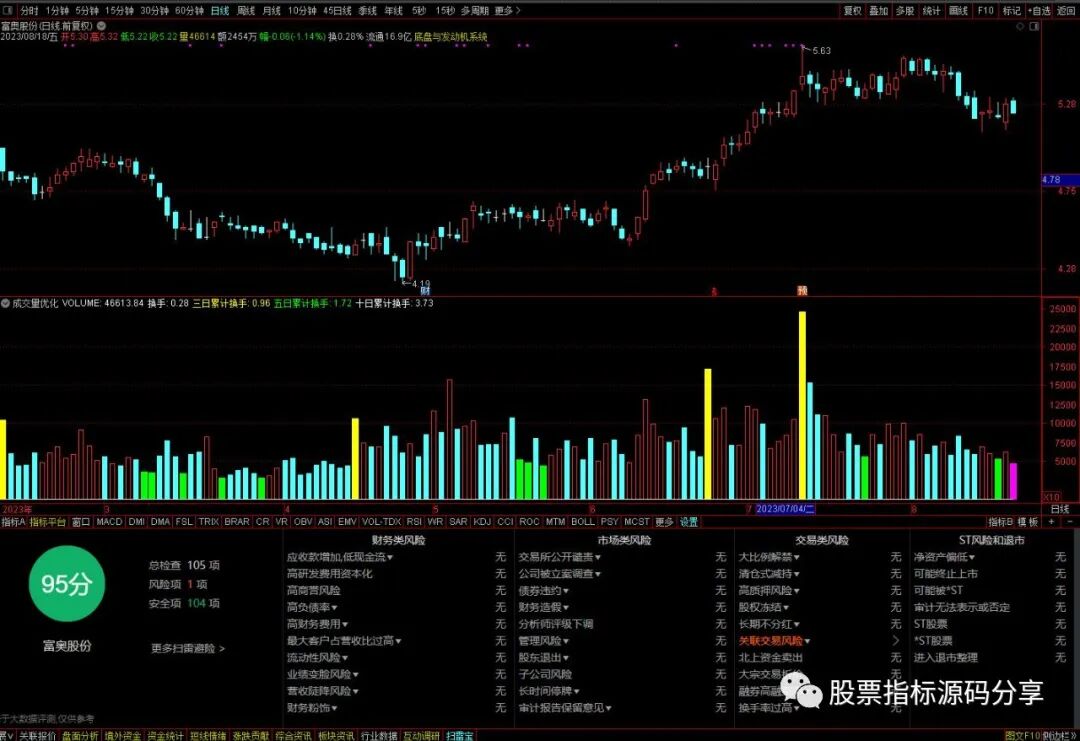
Task: Click the 多股 button
Action: (x=904, y=10)
